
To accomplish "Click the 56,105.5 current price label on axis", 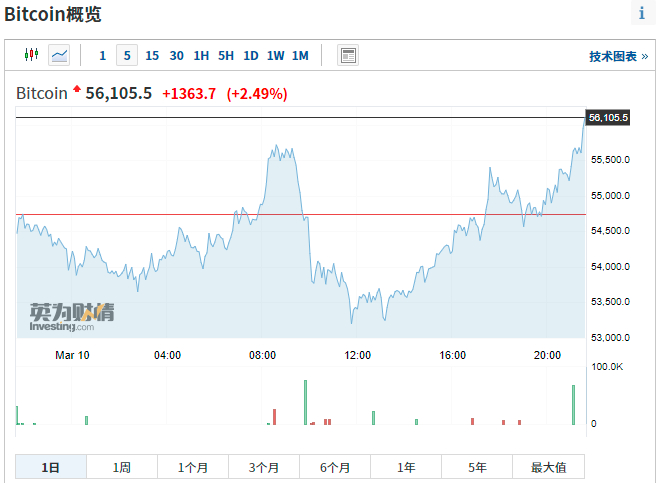I will coord(608,118).
